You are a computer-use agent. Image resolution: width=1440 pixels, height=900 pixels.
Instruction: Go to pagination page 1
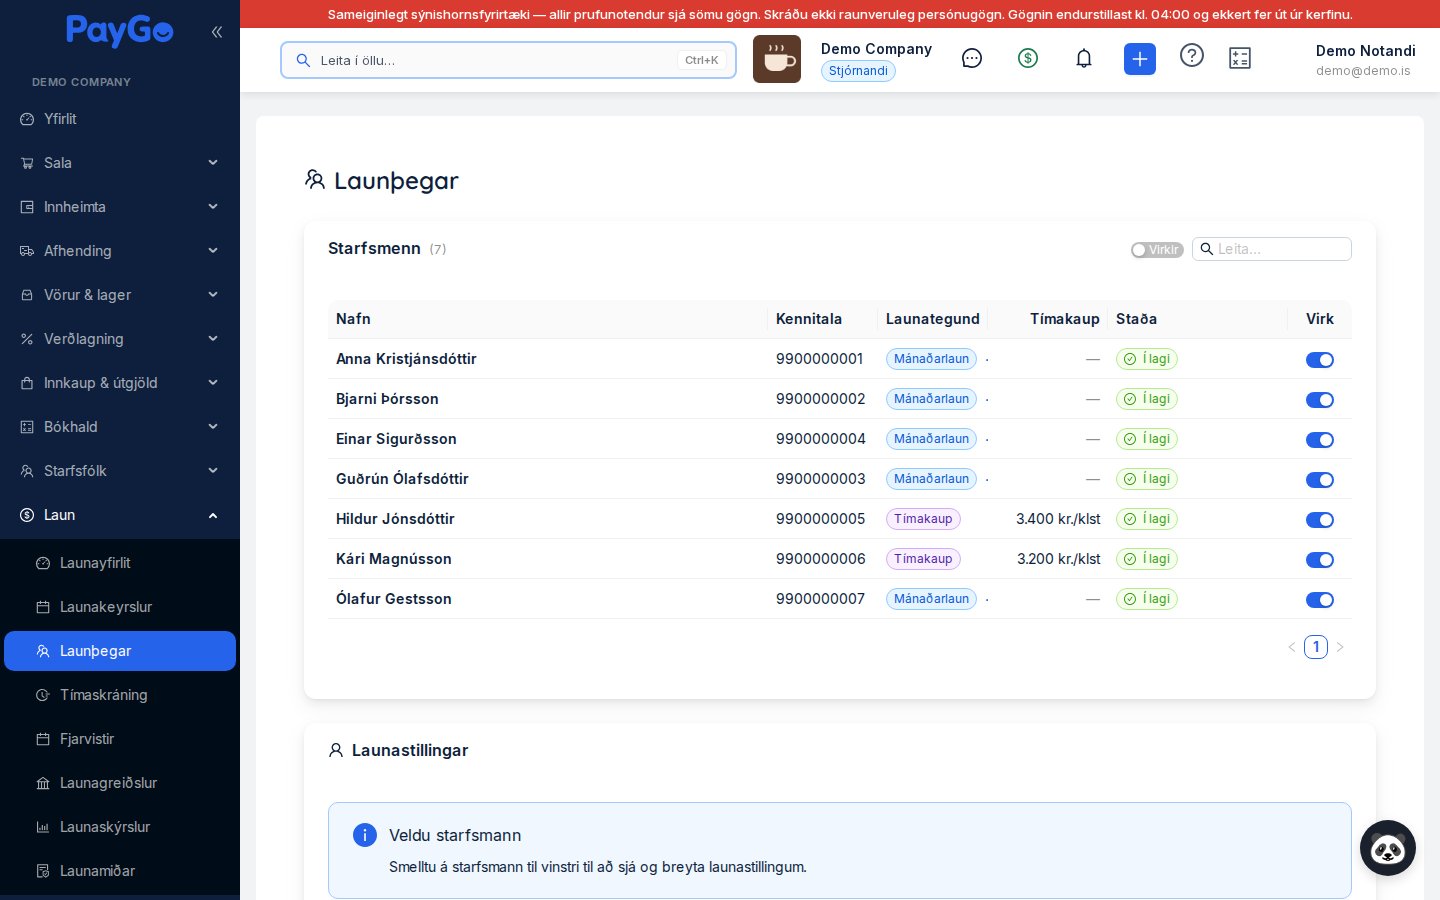(x=1316, y=647)
